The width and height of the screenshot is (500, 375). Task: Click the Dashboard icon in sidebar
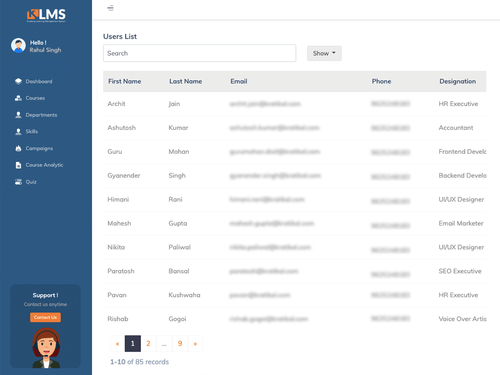[18, 81]
